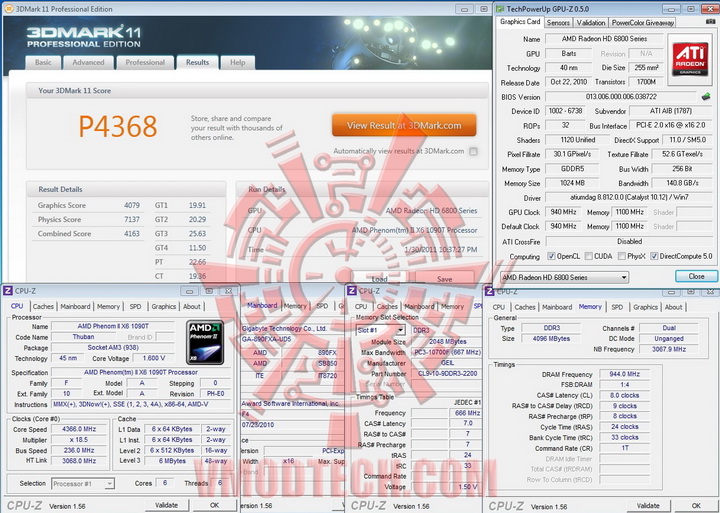Open the Slot #1 memory slot dropdown
The width and height of the screenshot is (720, 513).
(x=380, y=330)
